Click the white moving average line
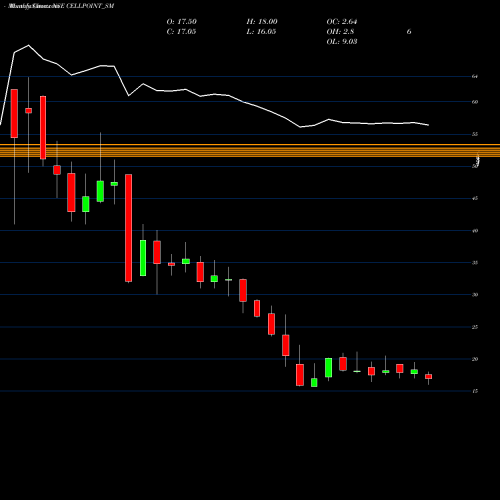The width and height of the screenshot is (500, 500). click(x=214, y=94)
